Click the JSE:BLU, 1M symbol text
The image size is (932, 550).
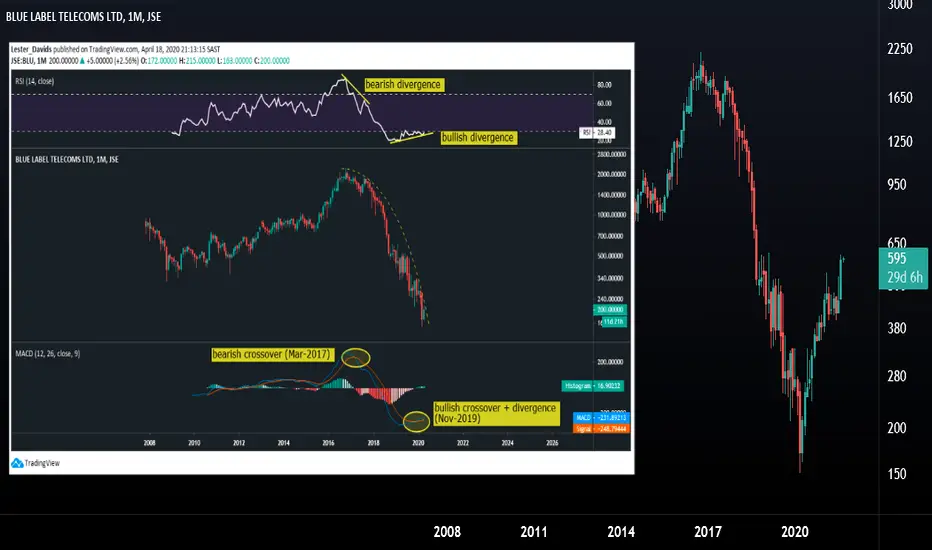(29, 61)
